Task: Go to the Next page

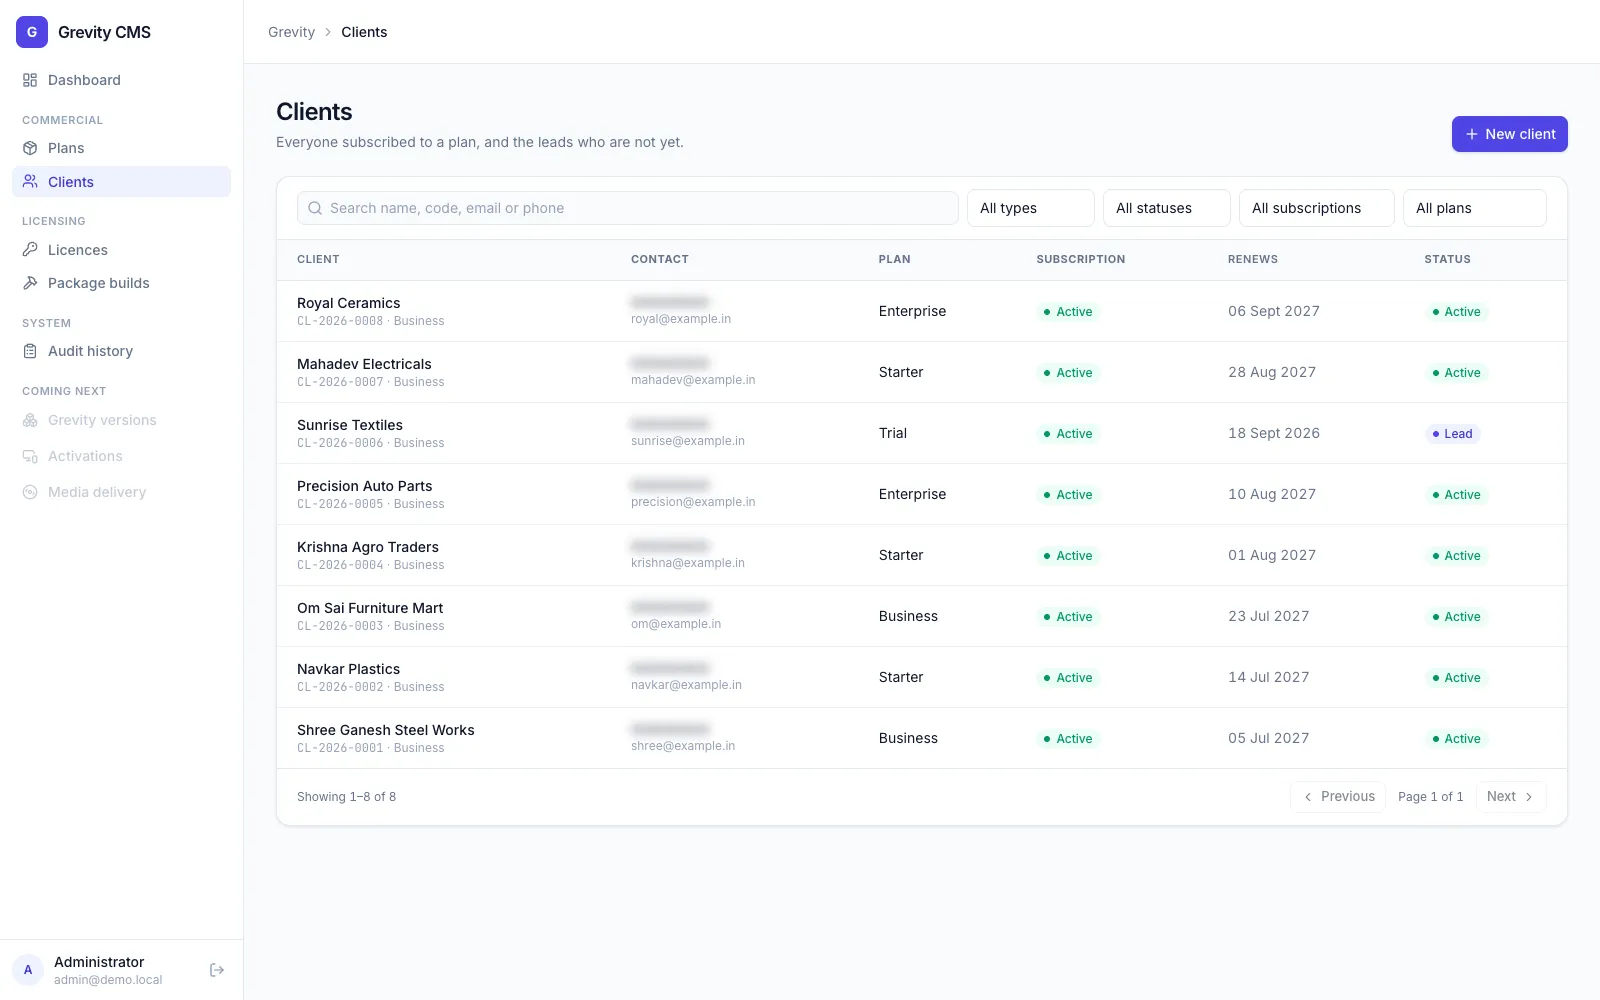Action: (x=1510, y=797)
